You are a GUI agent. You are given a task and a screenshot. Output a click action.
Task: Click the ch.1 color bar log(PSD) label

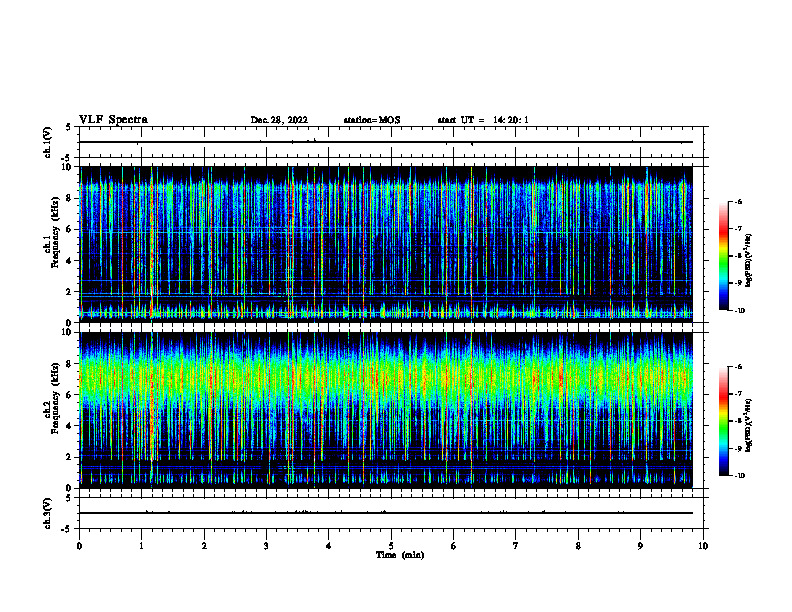749,260
